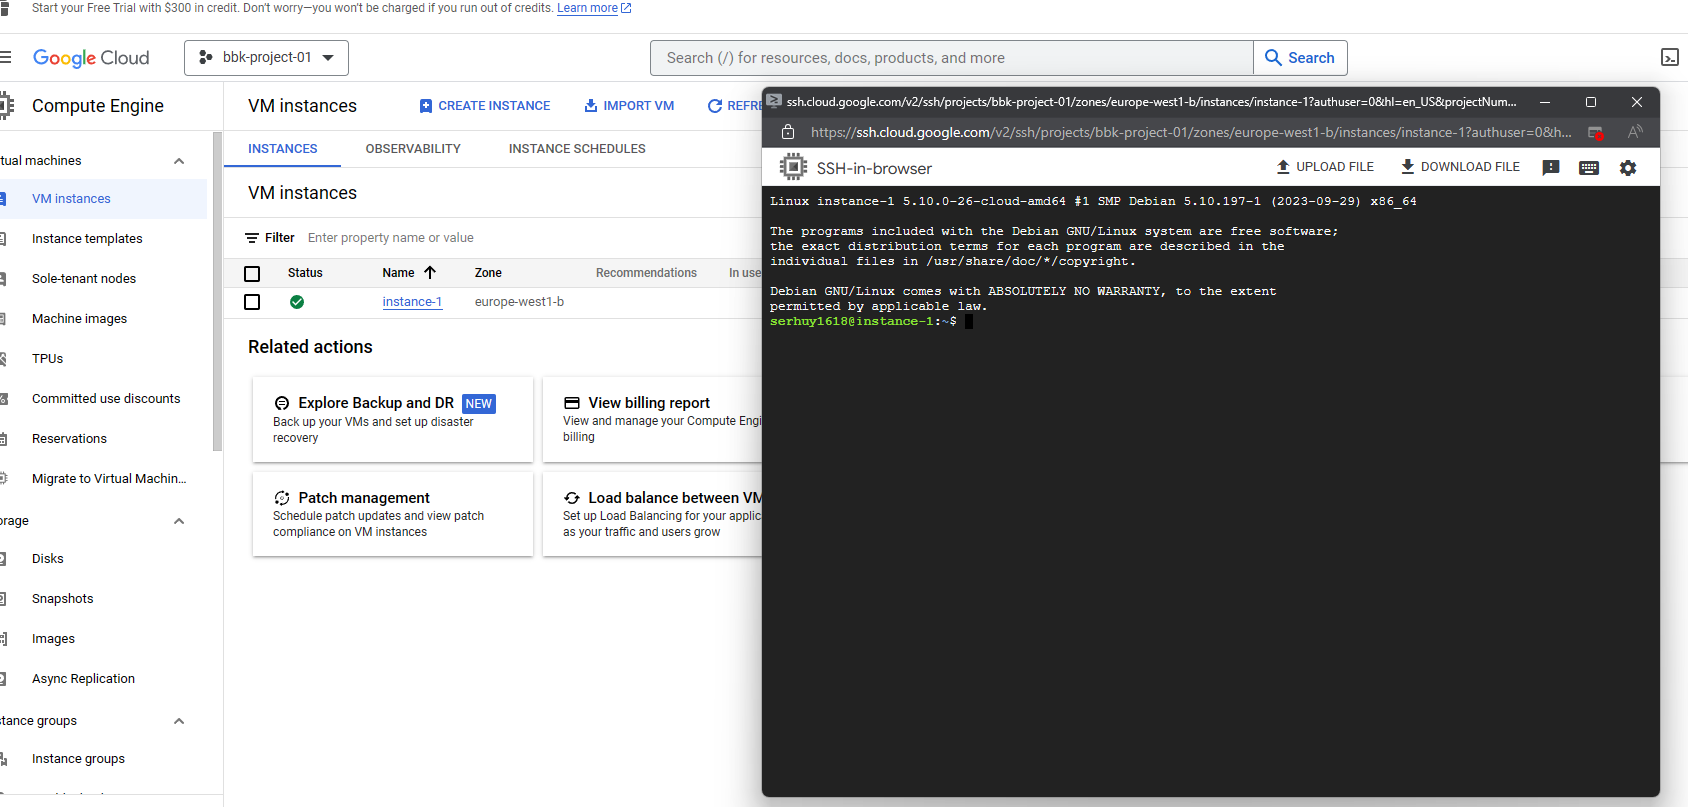This screenshot has width=1688, height=807.
Task: Click the pop-up blocked icon in SSH address bar
Action: coord(1596,132)
